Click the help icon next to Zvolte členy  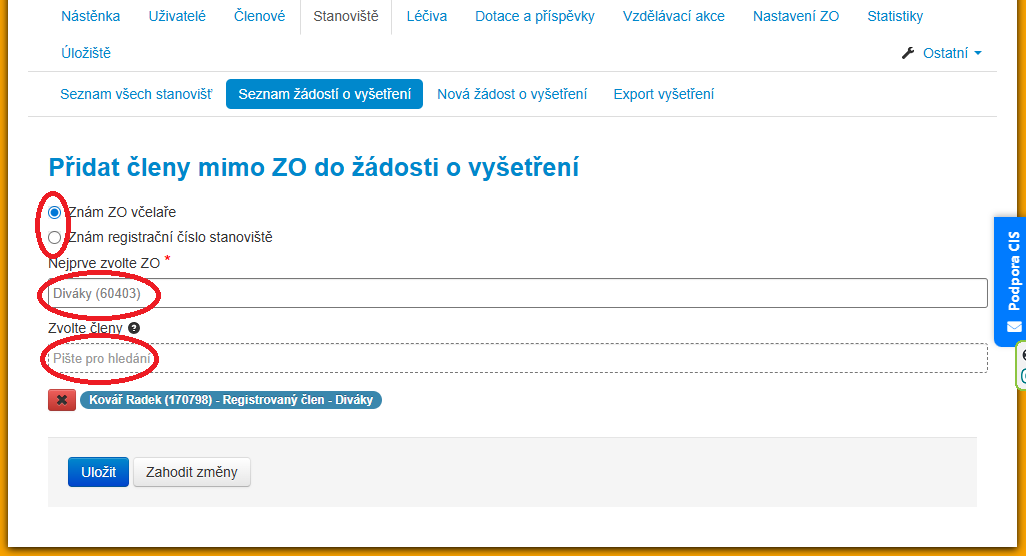(134, 328)
